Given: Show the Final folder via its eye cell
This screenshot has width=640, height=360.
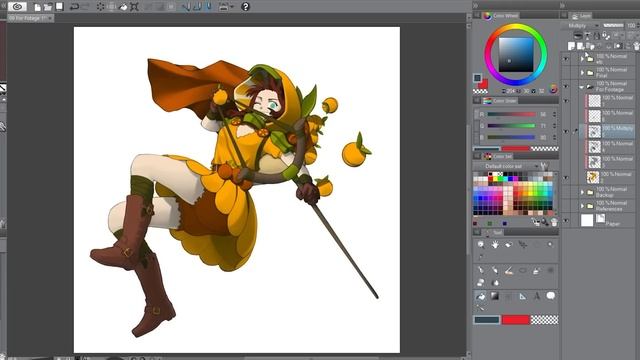Looking at the screenshot, I should point(566,73).
